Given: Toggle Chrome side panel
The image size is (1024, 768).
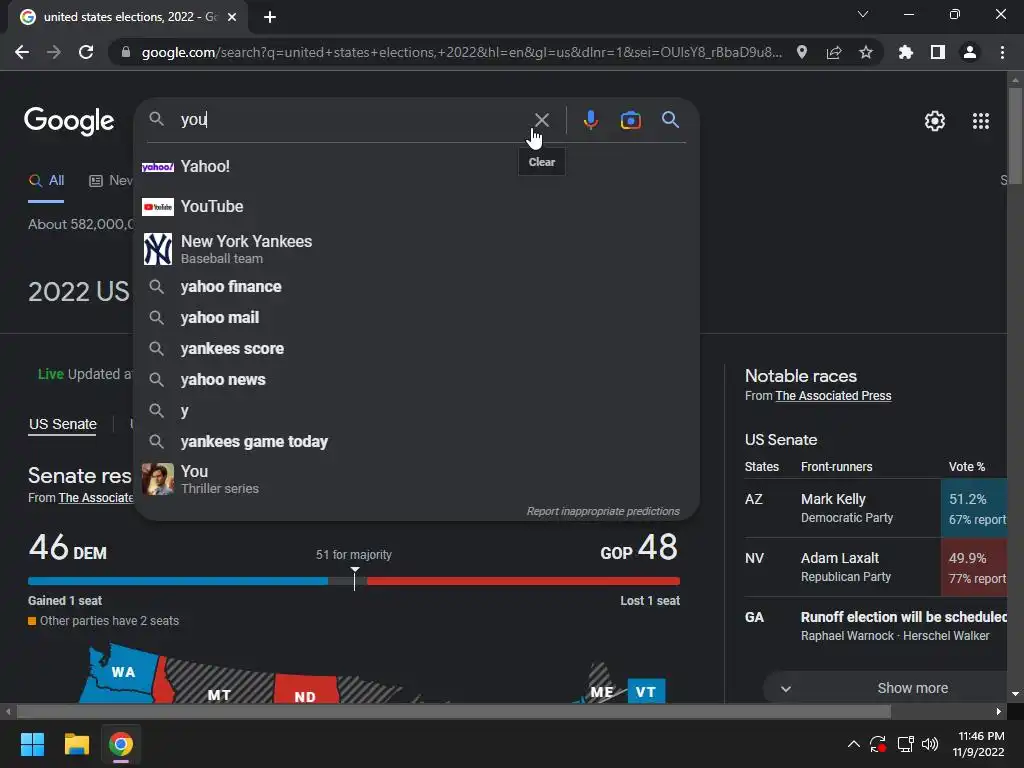Looking at the screenshot, I should click(938, 52).
